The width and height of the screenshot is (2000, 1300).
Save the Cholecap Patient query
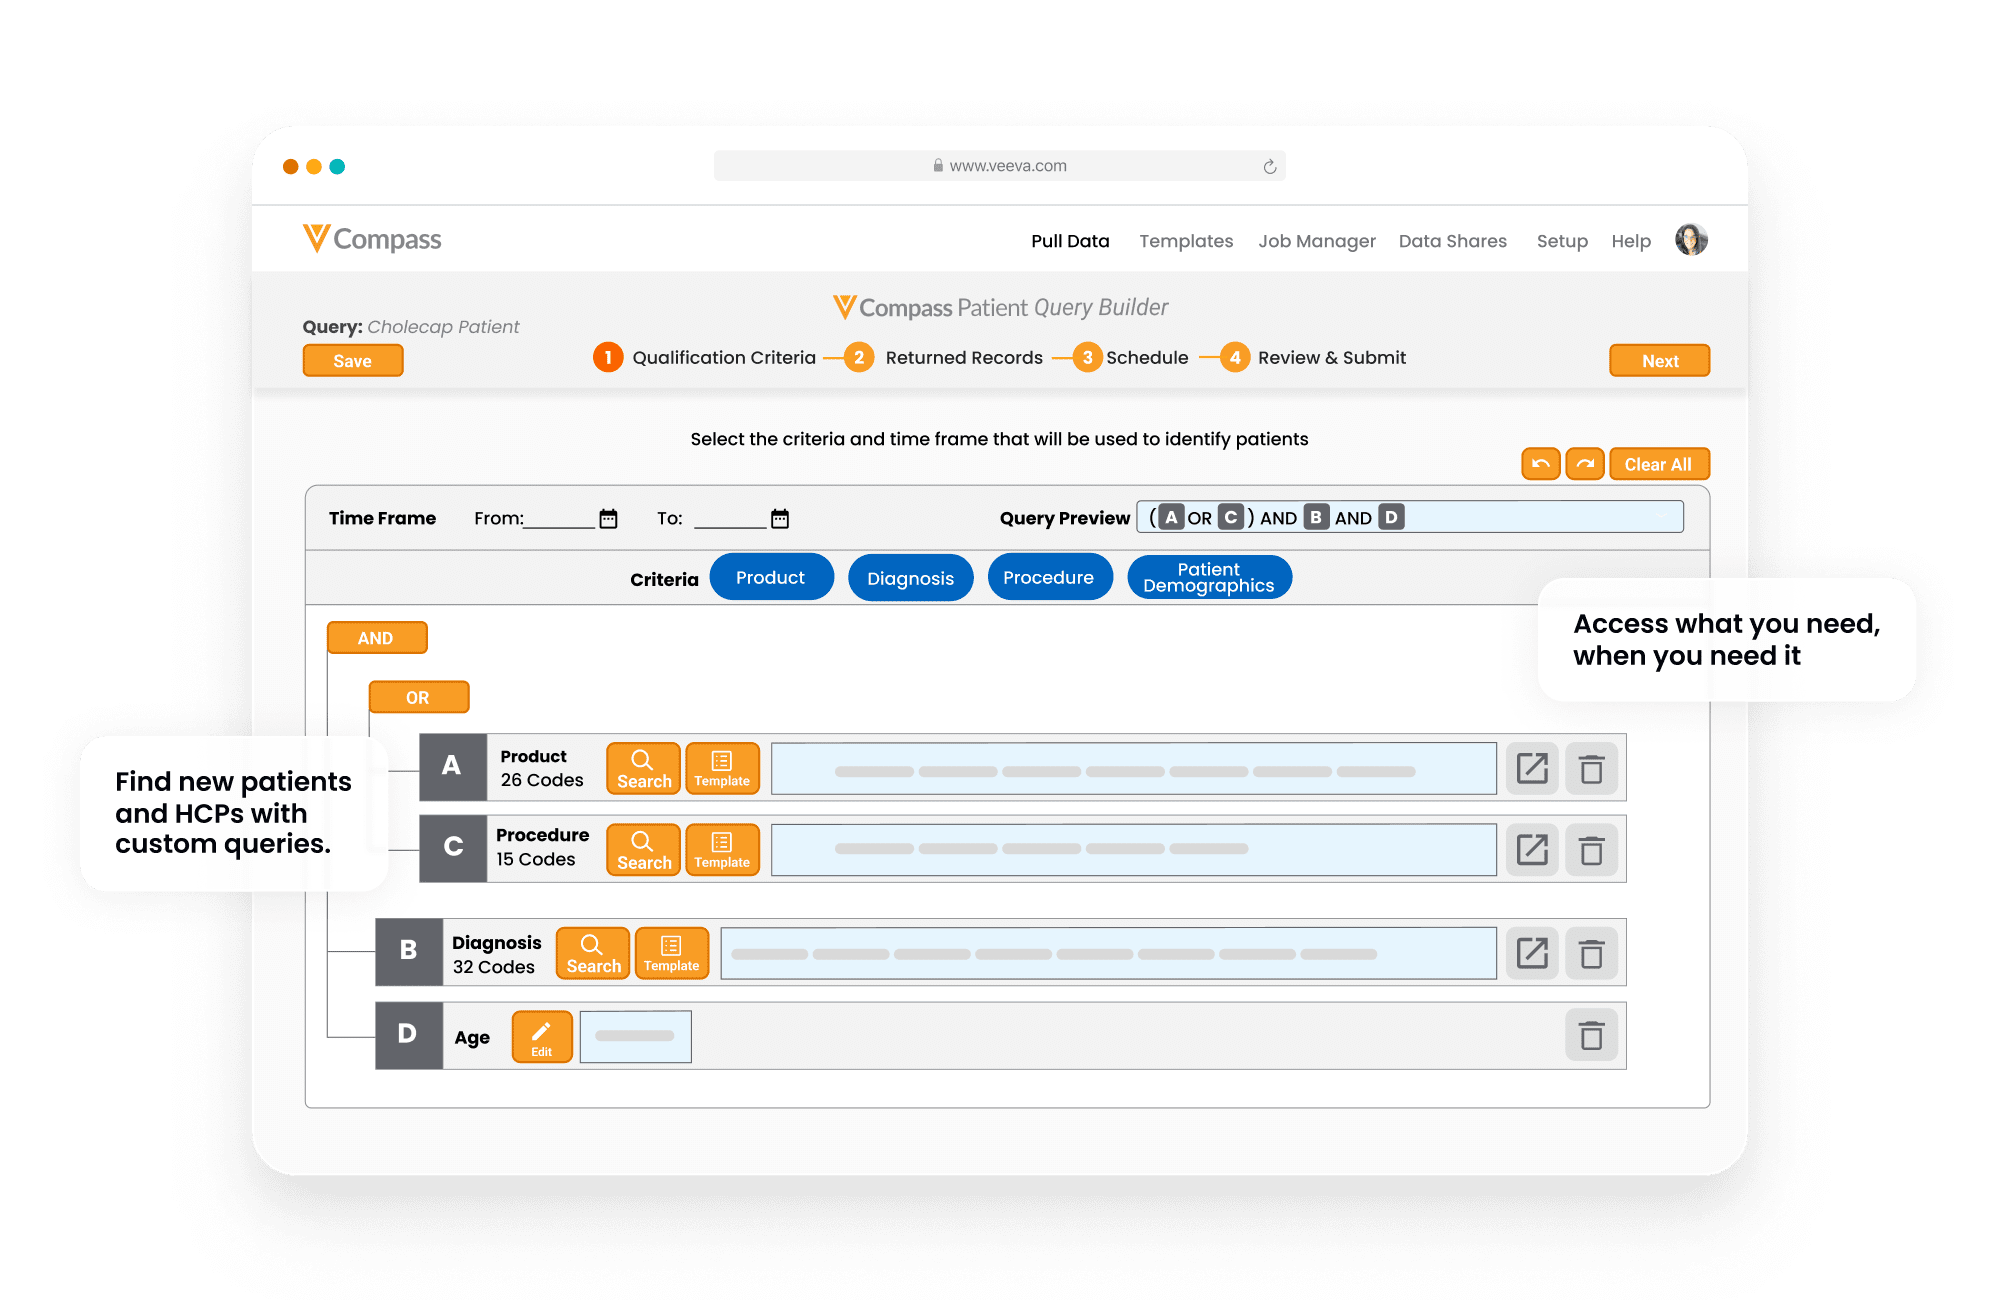pyautogui.click(x=353, y=361)
